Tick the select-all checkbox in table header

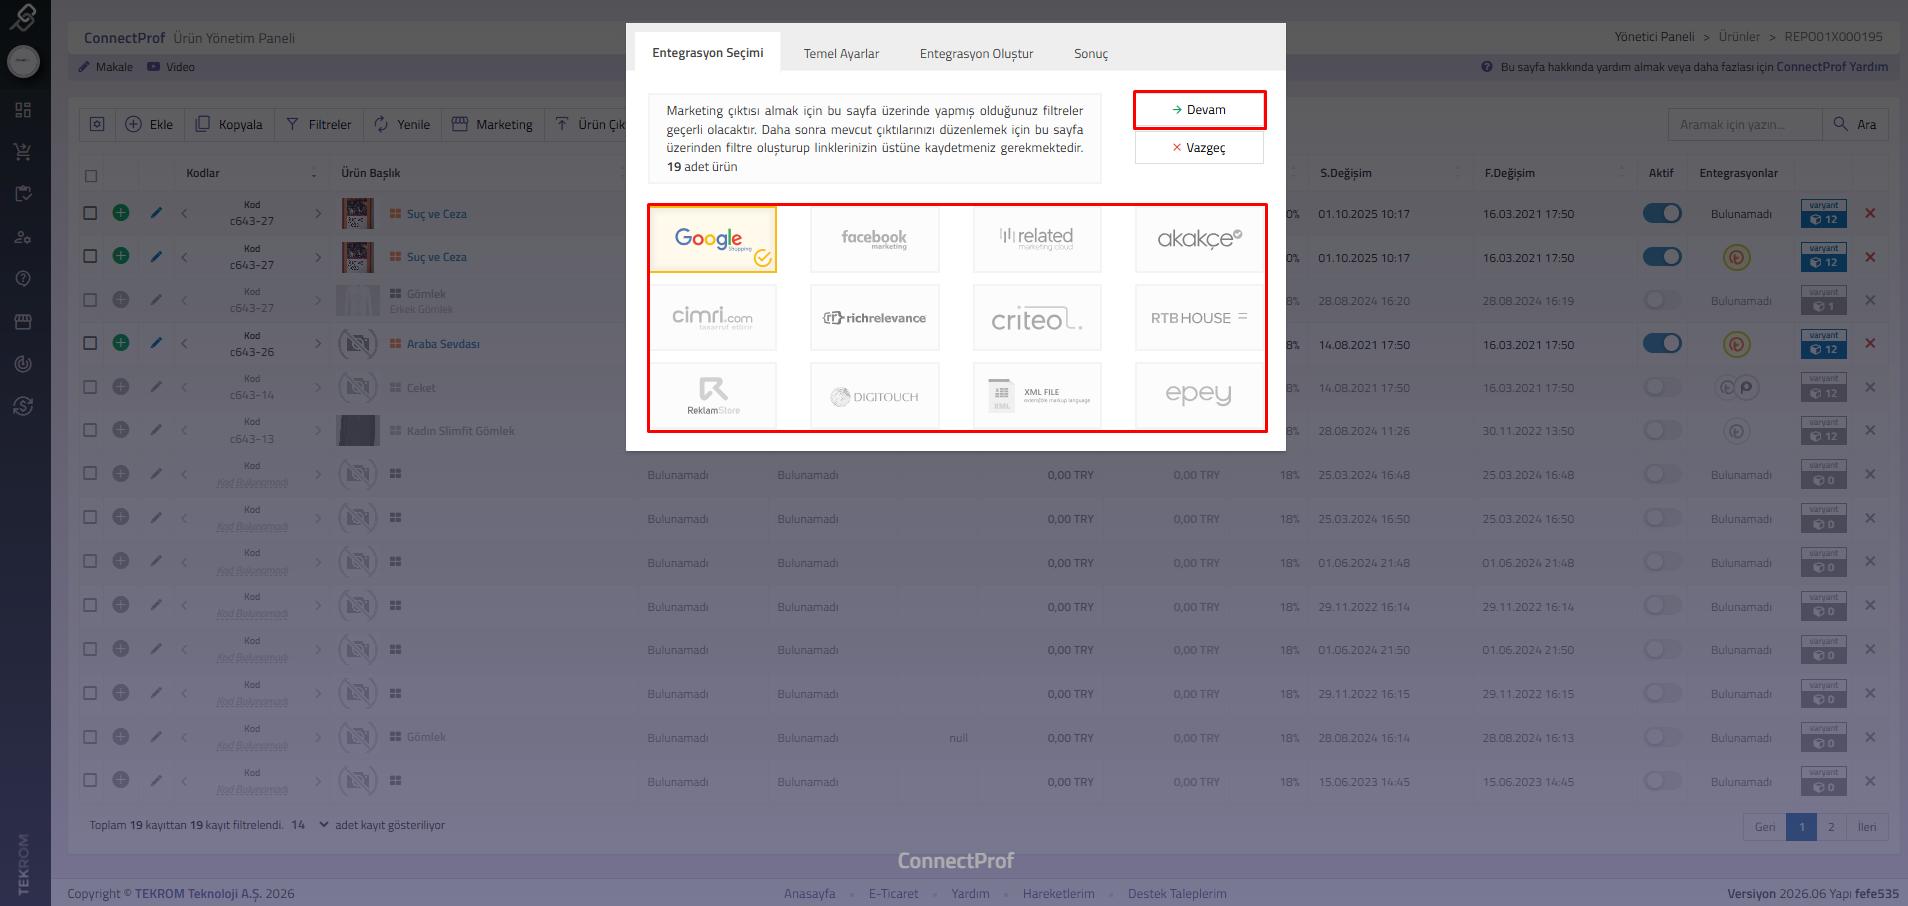(91, 176)
